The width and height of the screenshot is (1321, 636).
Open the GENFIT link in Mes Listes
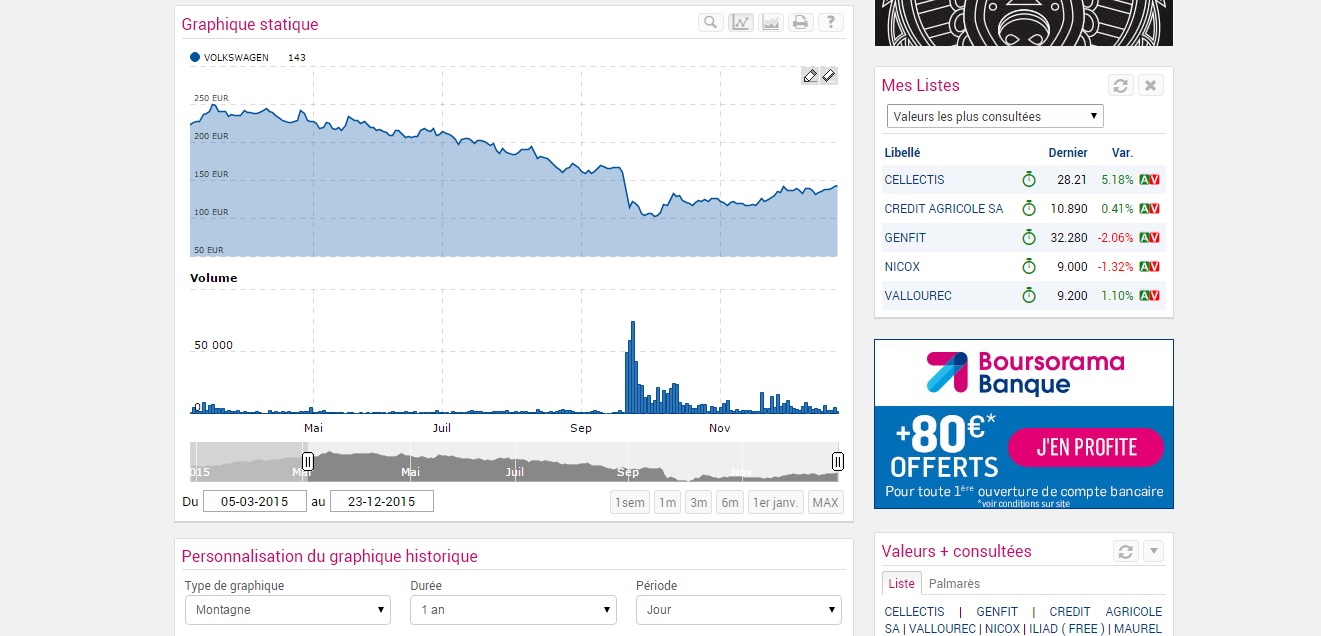click(x=905, y=238)
